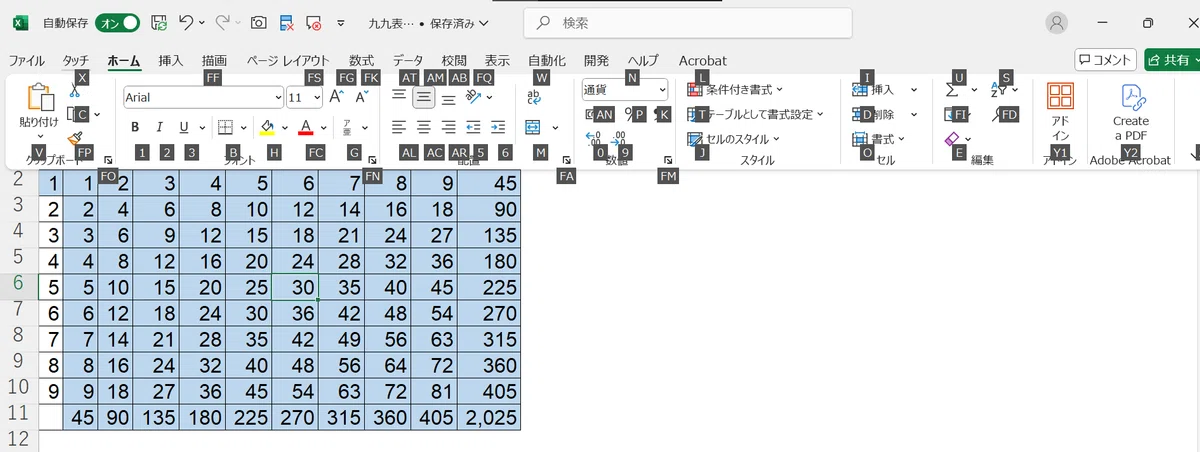Toggle Align Right for cell text
Image resolution: width=1200 pixels, height=452 pixels.
point(449,127)
